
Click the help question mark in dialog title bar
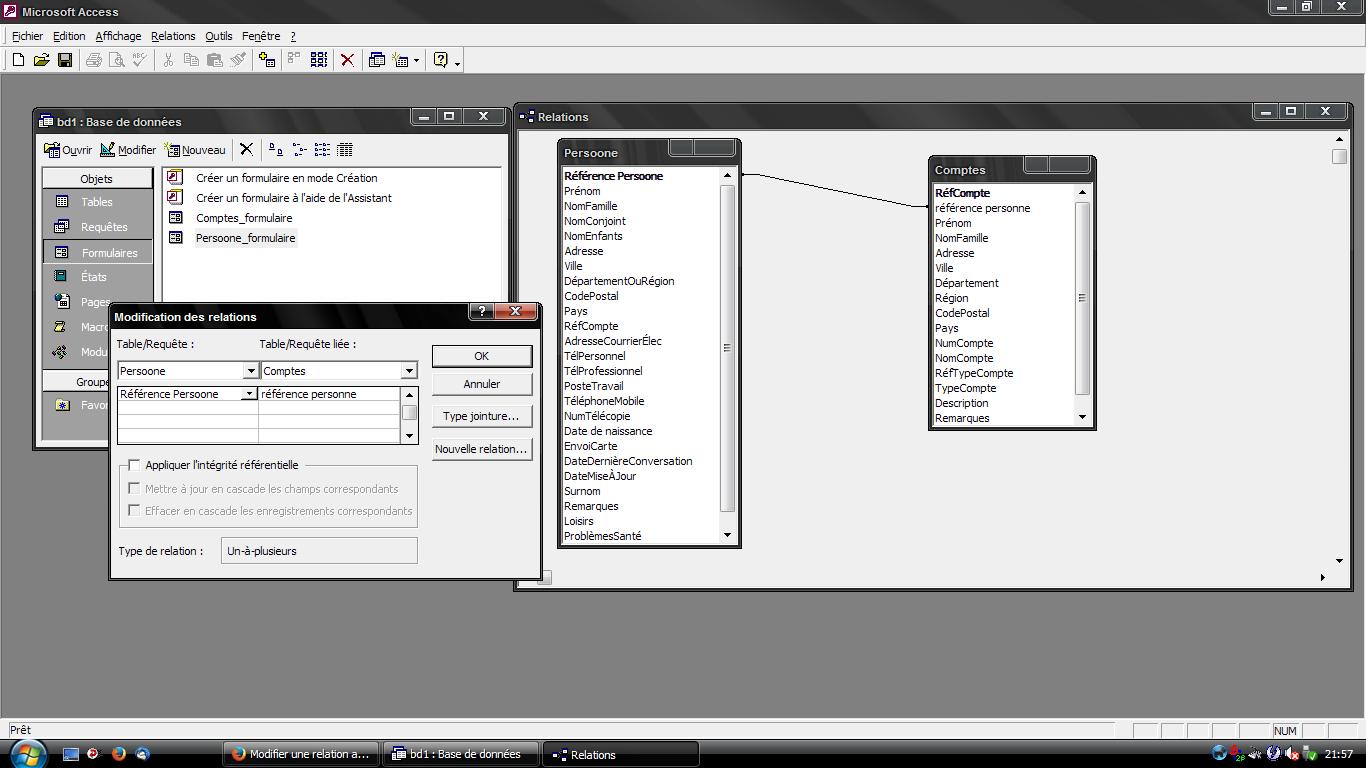[x=482, y=312]
